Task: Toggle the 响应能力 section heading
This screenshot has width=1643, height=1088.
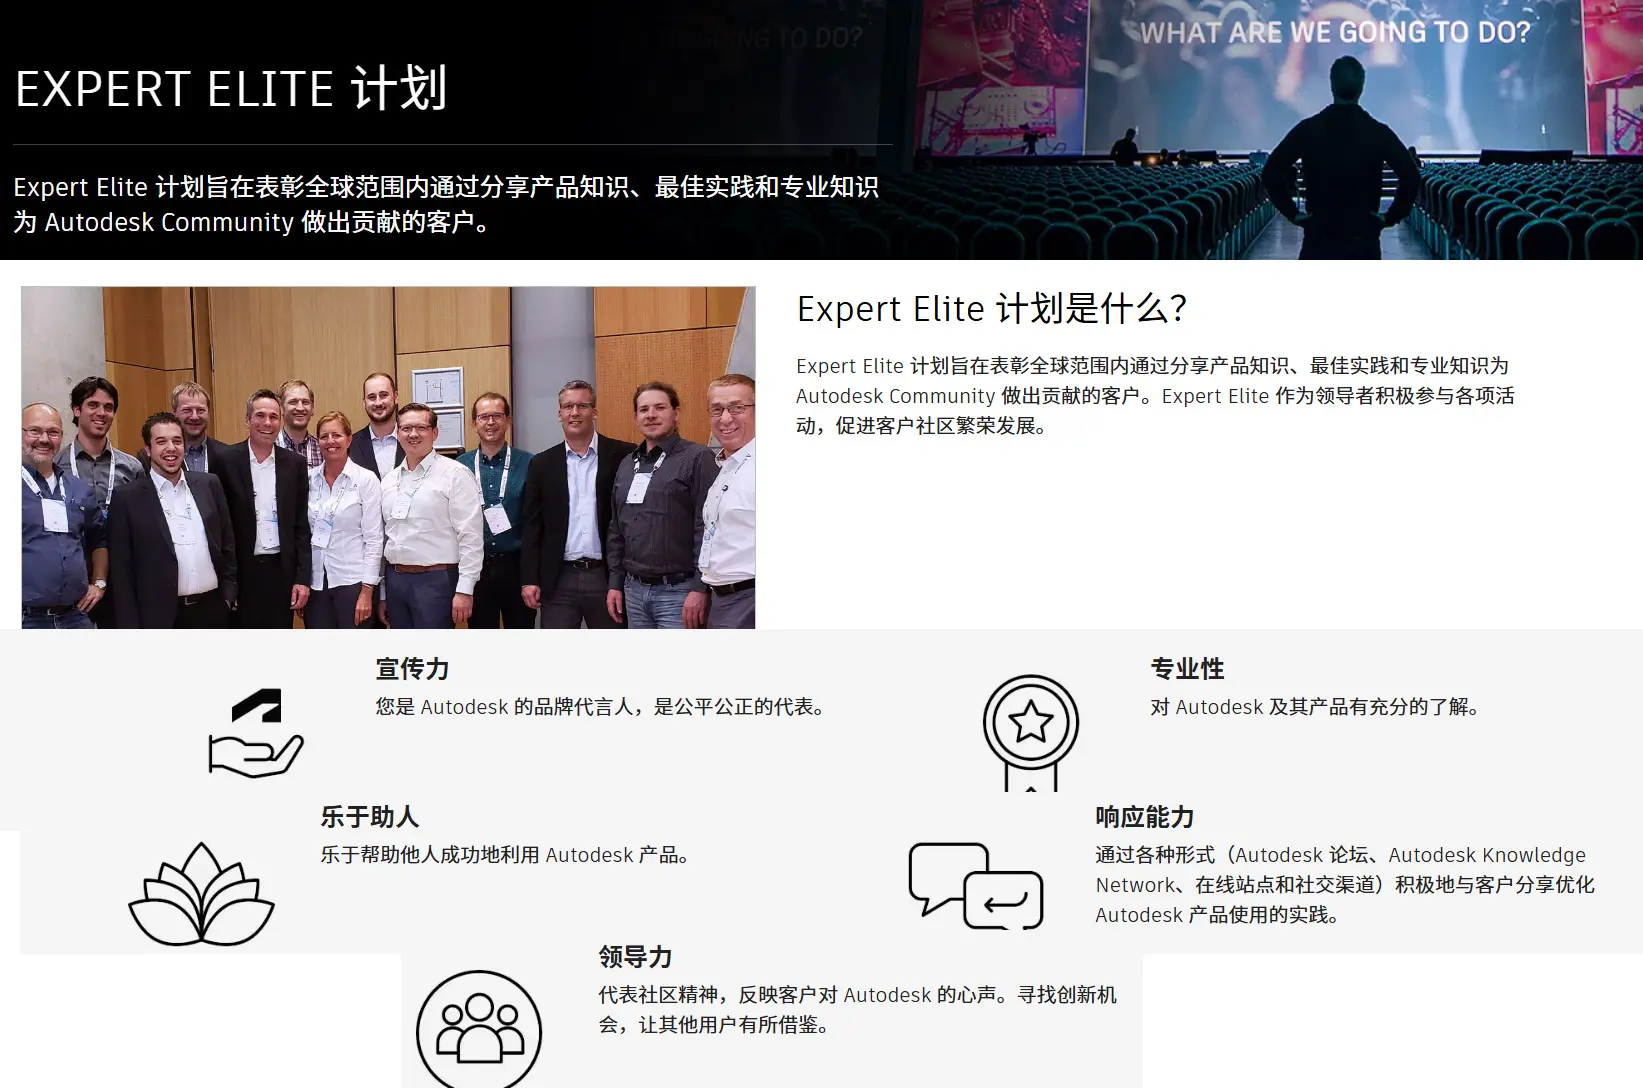Action: tap(1145, 816)
